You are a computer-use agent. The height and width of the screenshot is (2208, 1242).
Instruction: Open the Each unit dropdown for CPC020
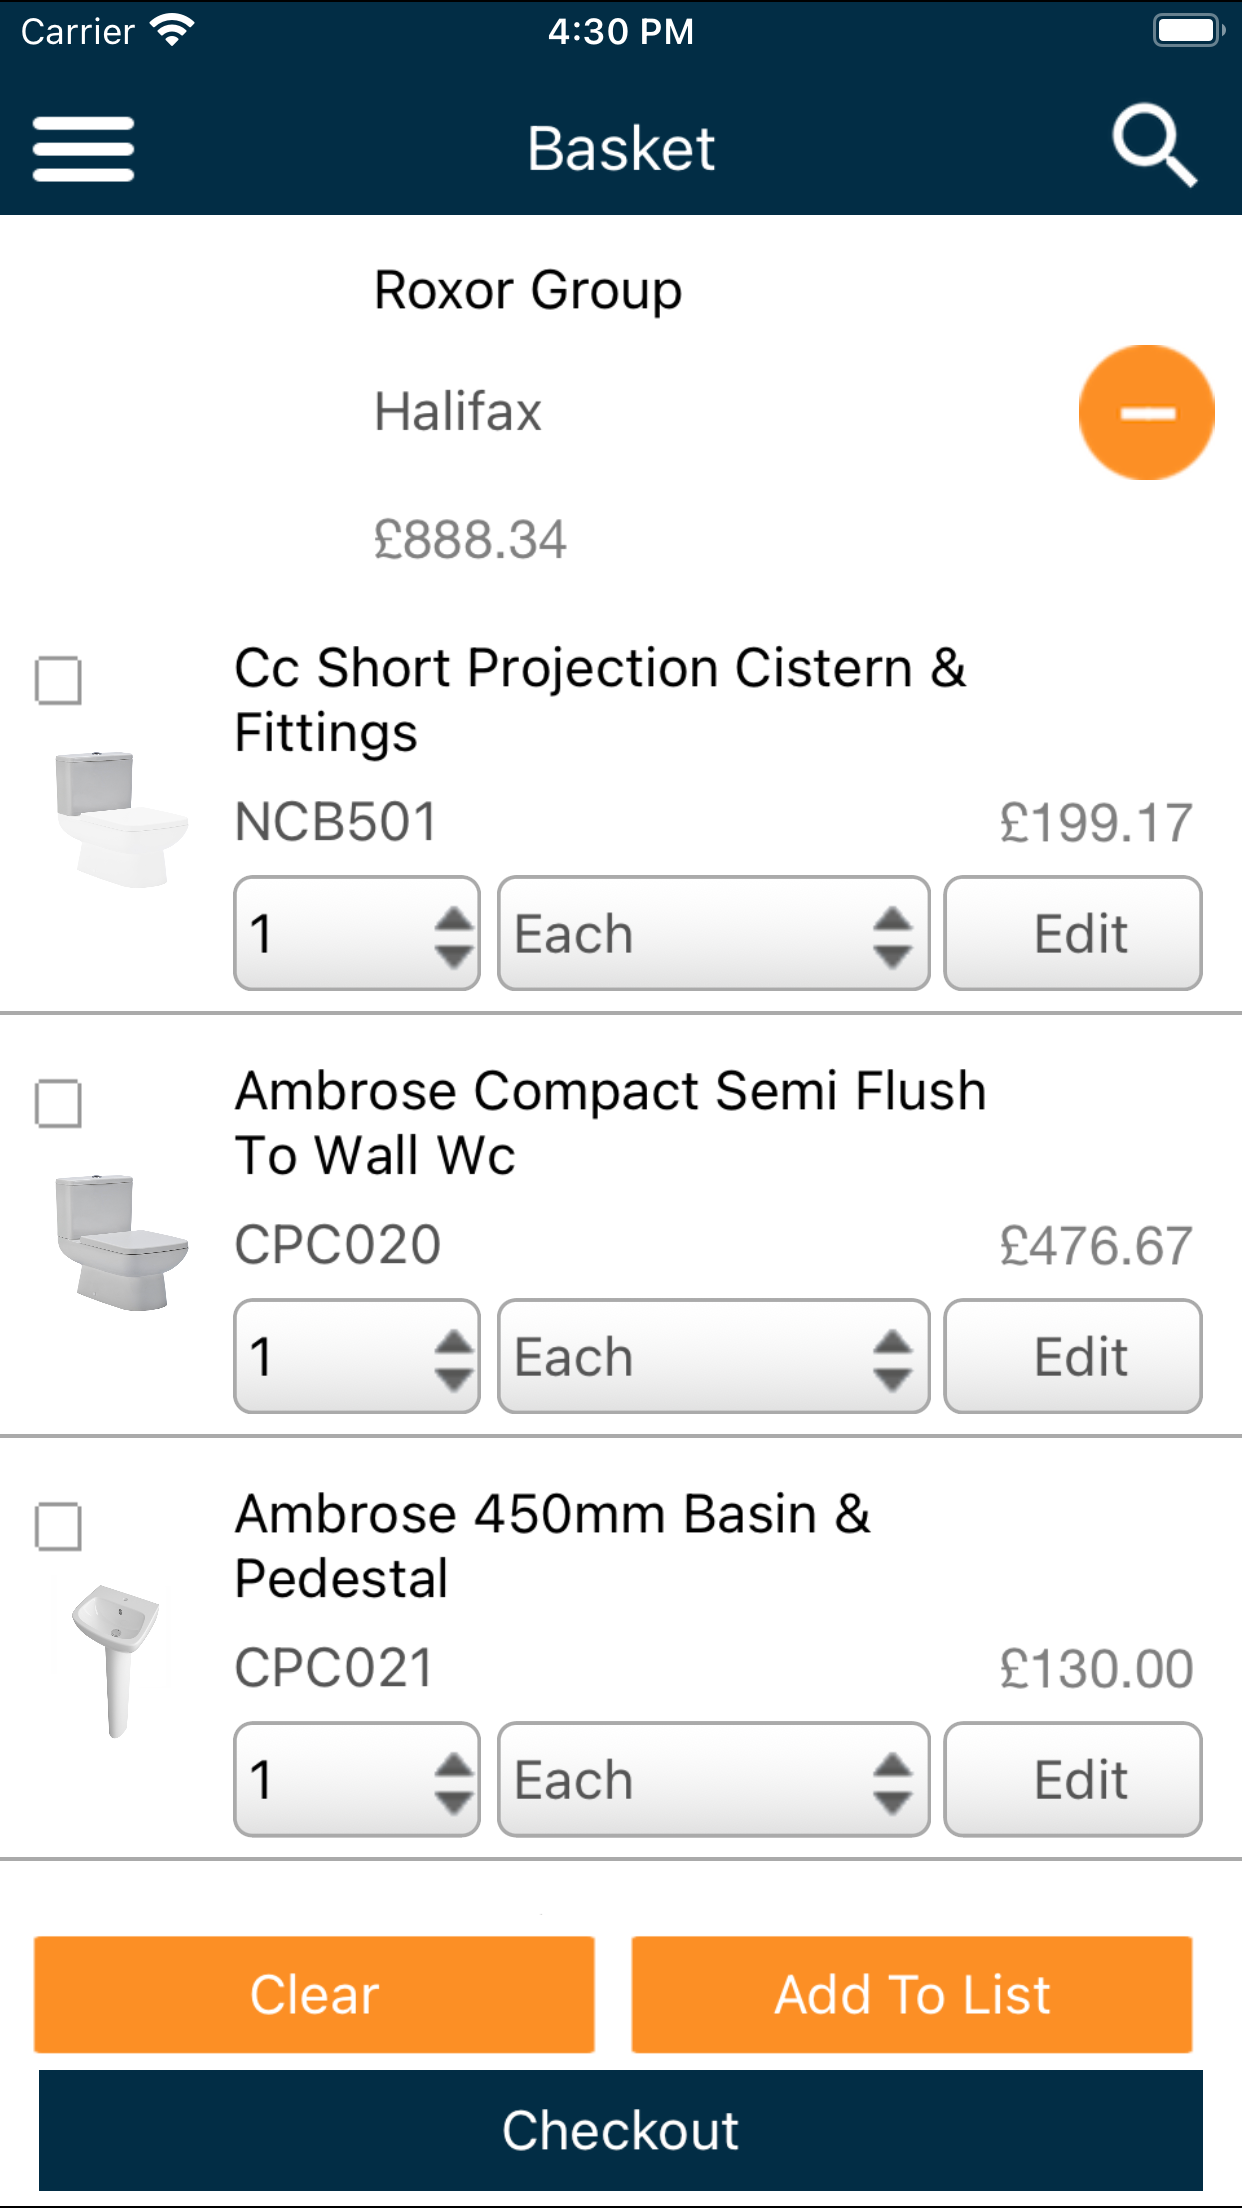[x=714, y=1356]
